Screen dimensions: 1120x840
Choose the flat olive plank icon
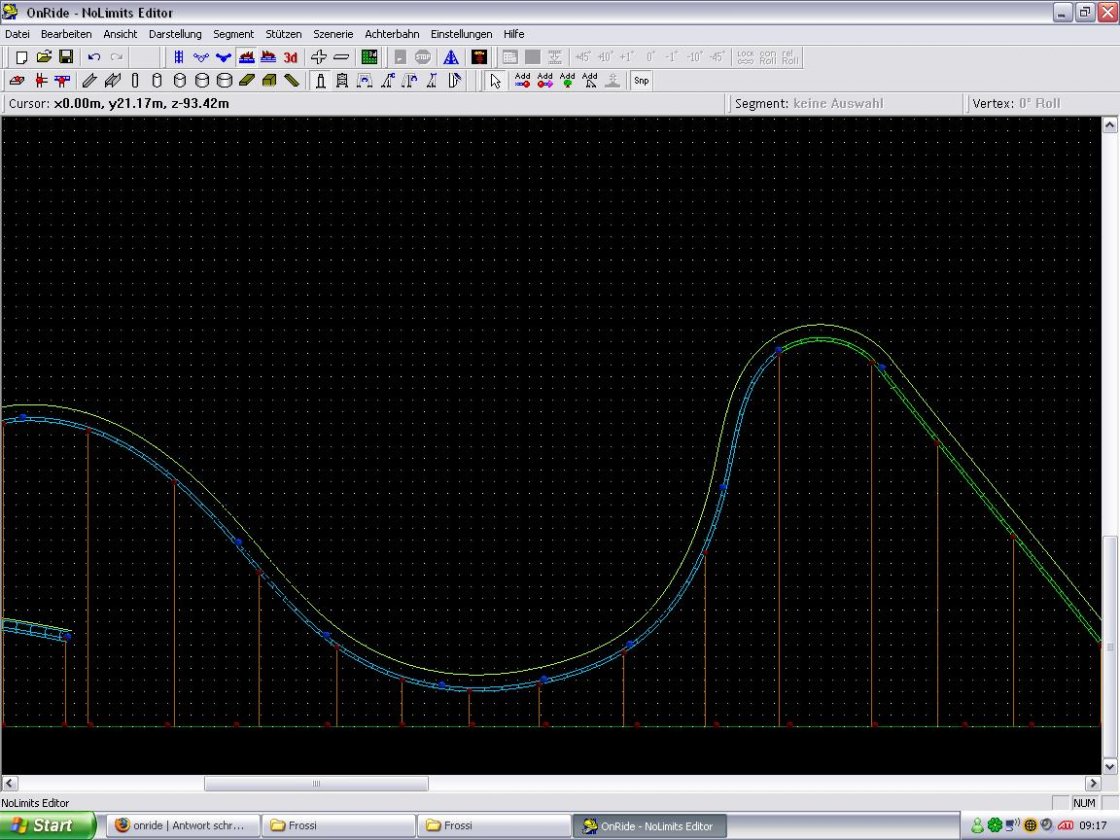(246, 81)
